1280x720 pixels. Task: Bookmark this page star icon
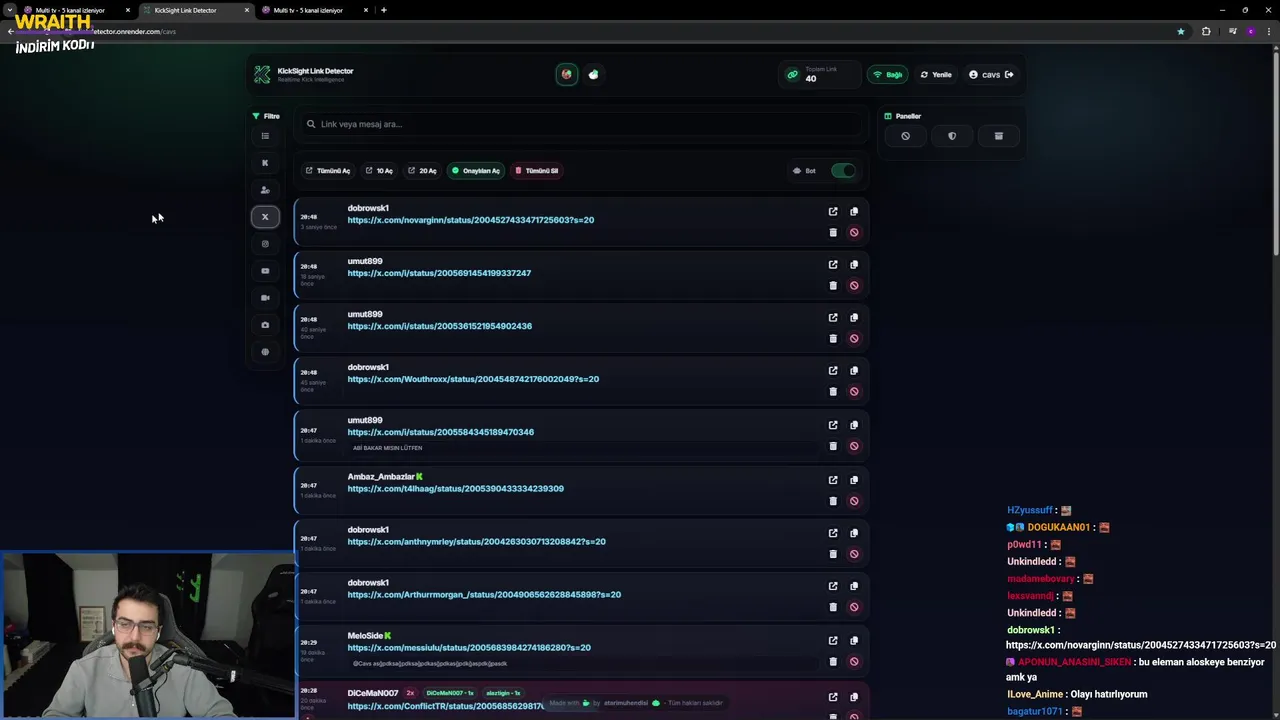[1181, 31]
